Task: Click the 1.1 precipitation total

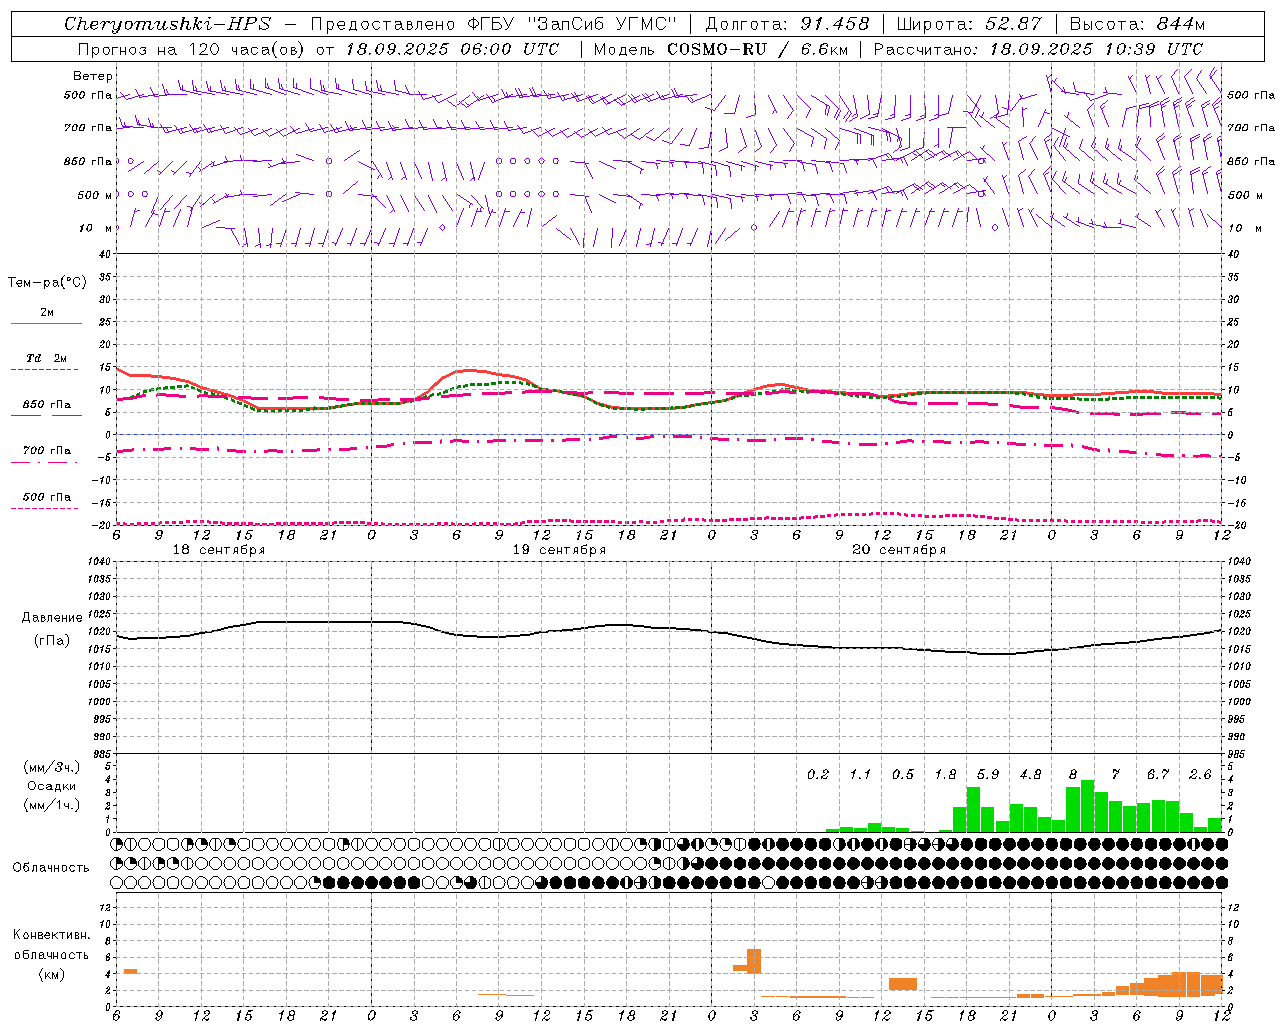Action: (x=860, y=775)
